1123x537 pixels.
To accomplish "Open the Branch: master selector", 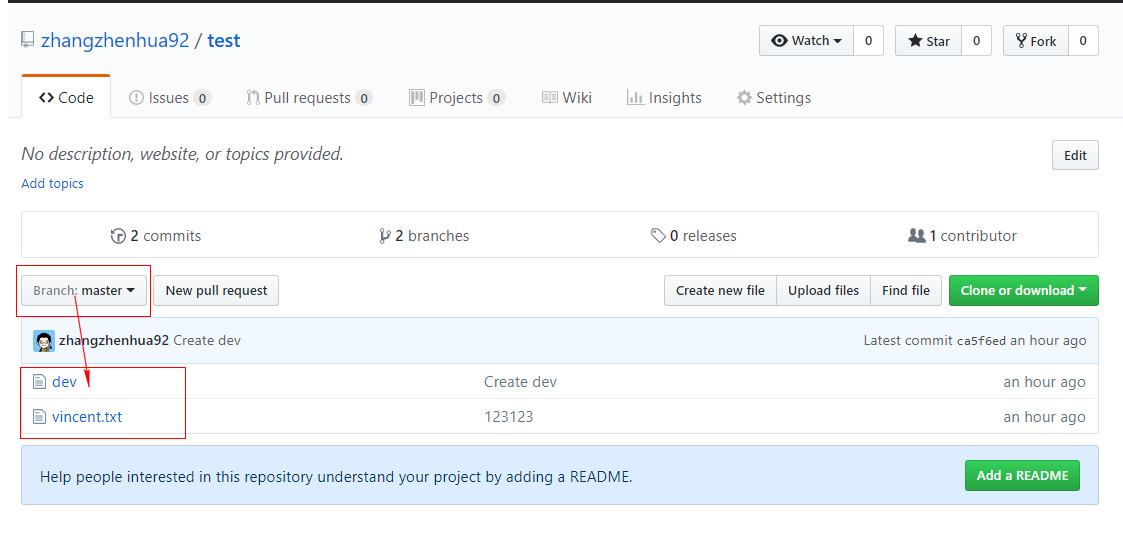I will 84,291.
